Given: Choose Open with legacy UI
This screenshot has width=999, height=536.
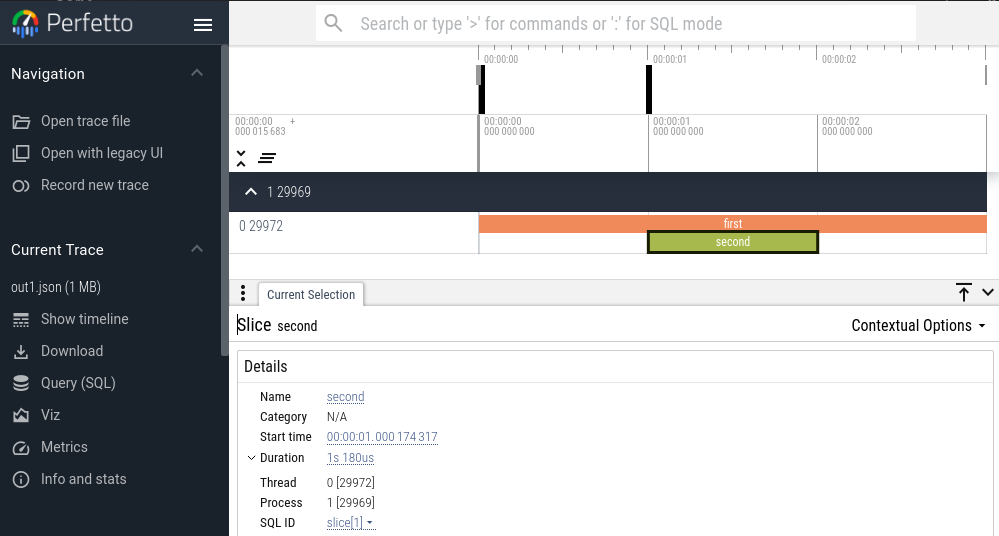Looking at the screenshot, I should point(102,153).
